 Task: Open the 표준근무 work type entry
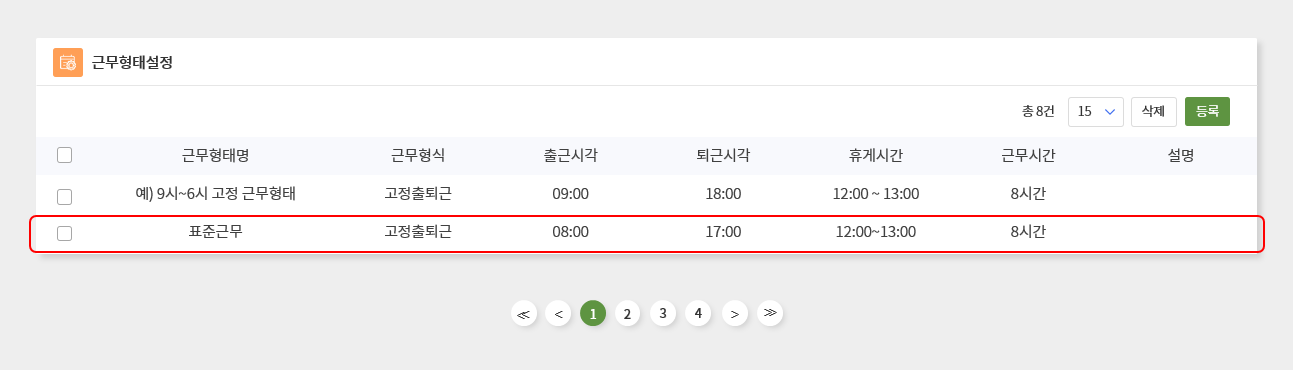216,232
